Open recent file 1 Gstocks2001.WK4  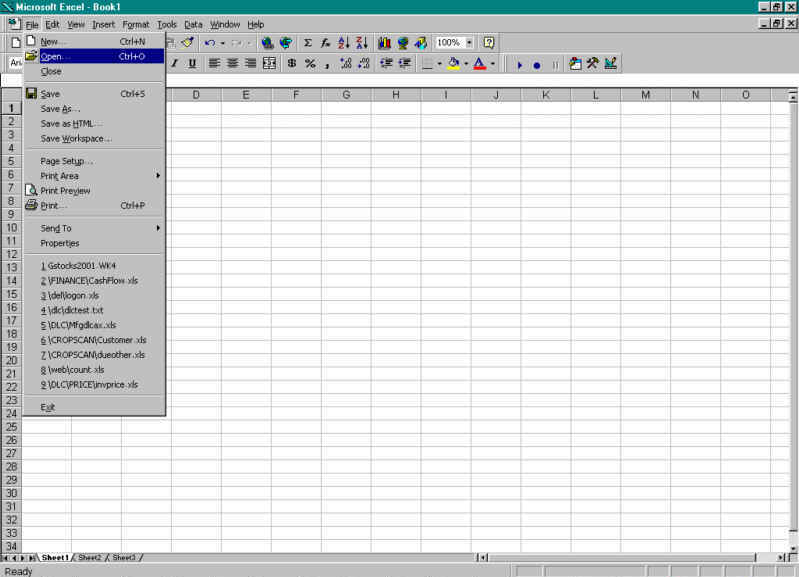click(x=94, y=266)
